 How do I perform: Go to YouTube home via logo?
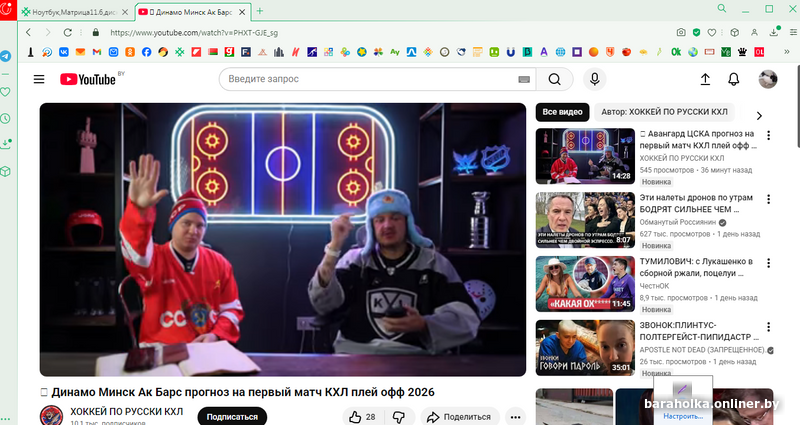[x=88, y=79]
